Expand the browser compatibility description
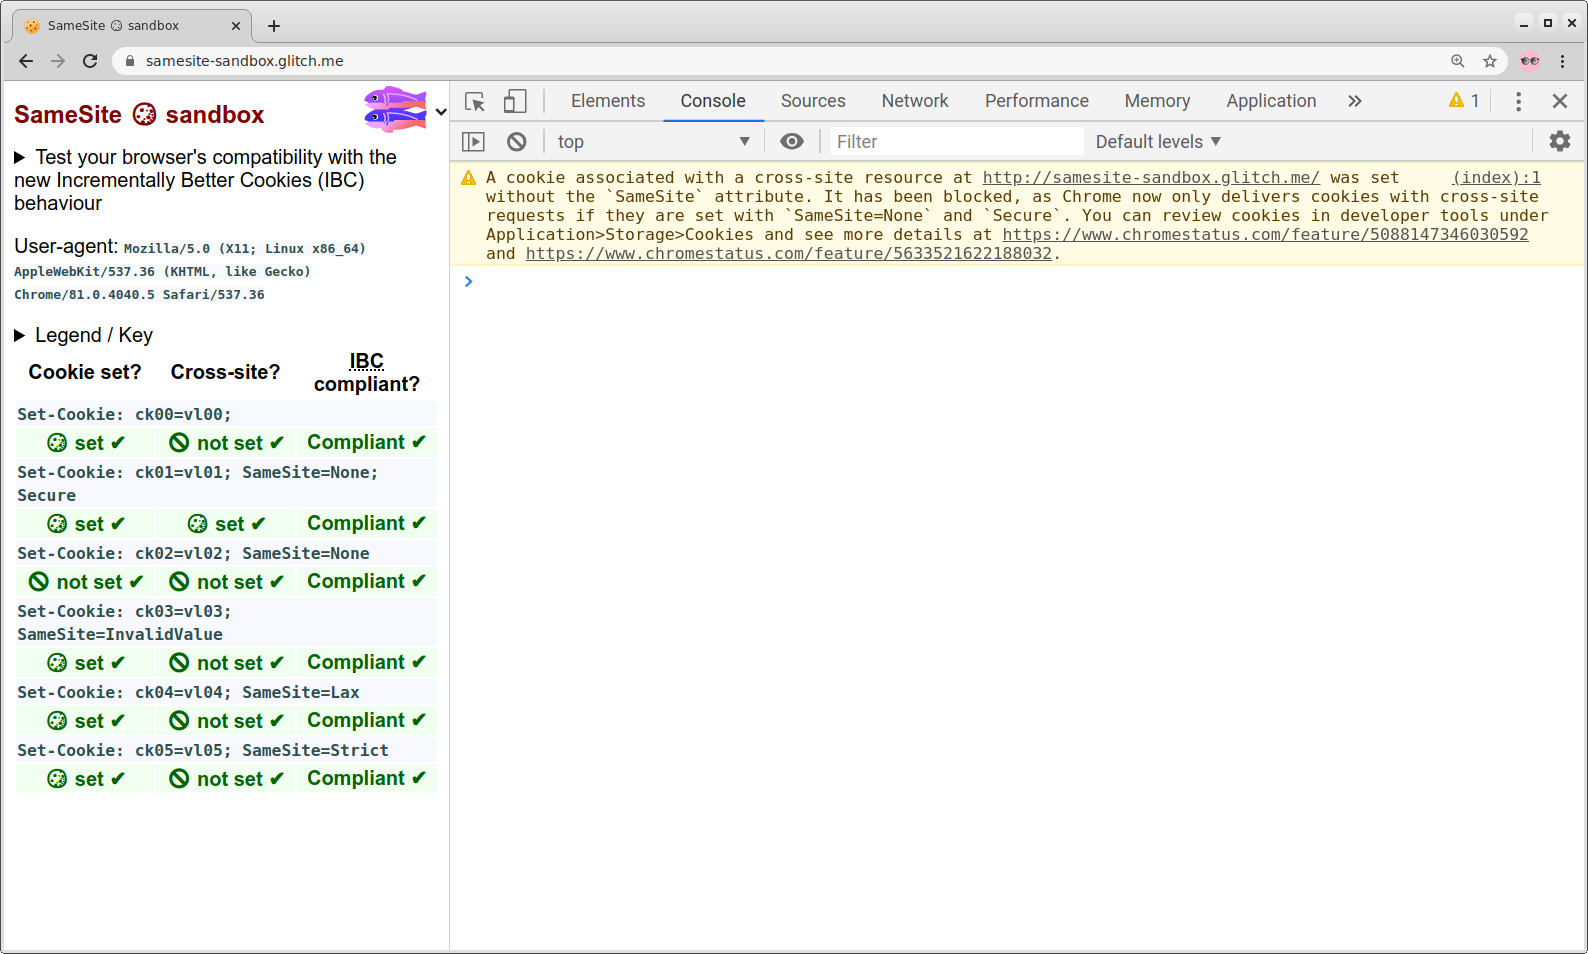 (x=205, y=180)
